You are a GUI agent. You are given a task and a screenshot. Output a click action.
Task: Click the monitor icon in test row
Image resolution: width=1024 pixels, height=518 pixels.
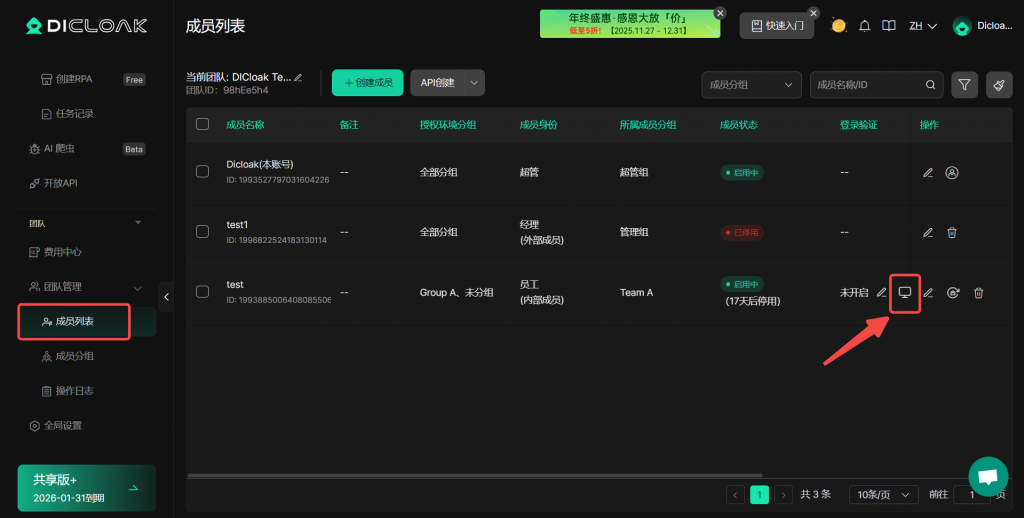point(904,292)
